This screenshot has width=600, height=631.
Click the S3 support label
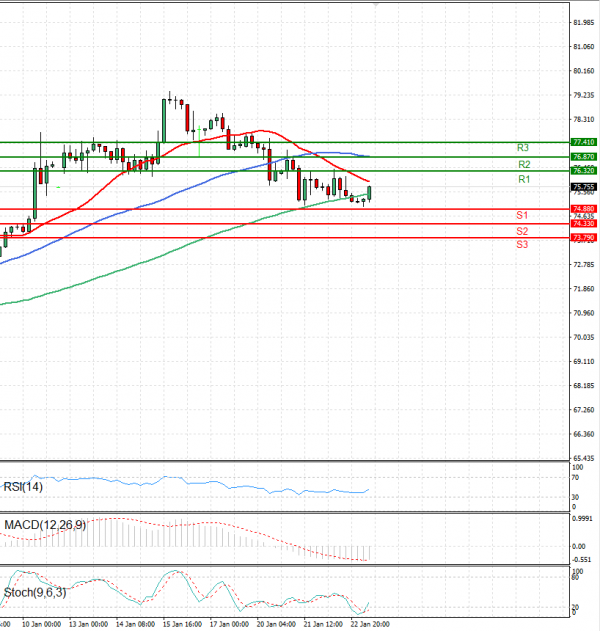522,244
